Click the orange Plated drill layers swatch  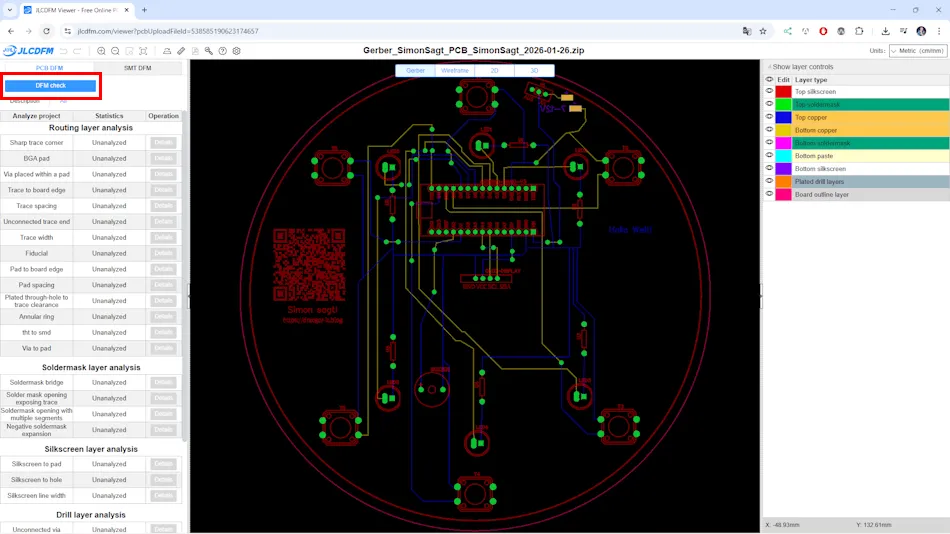click(783, 181)
